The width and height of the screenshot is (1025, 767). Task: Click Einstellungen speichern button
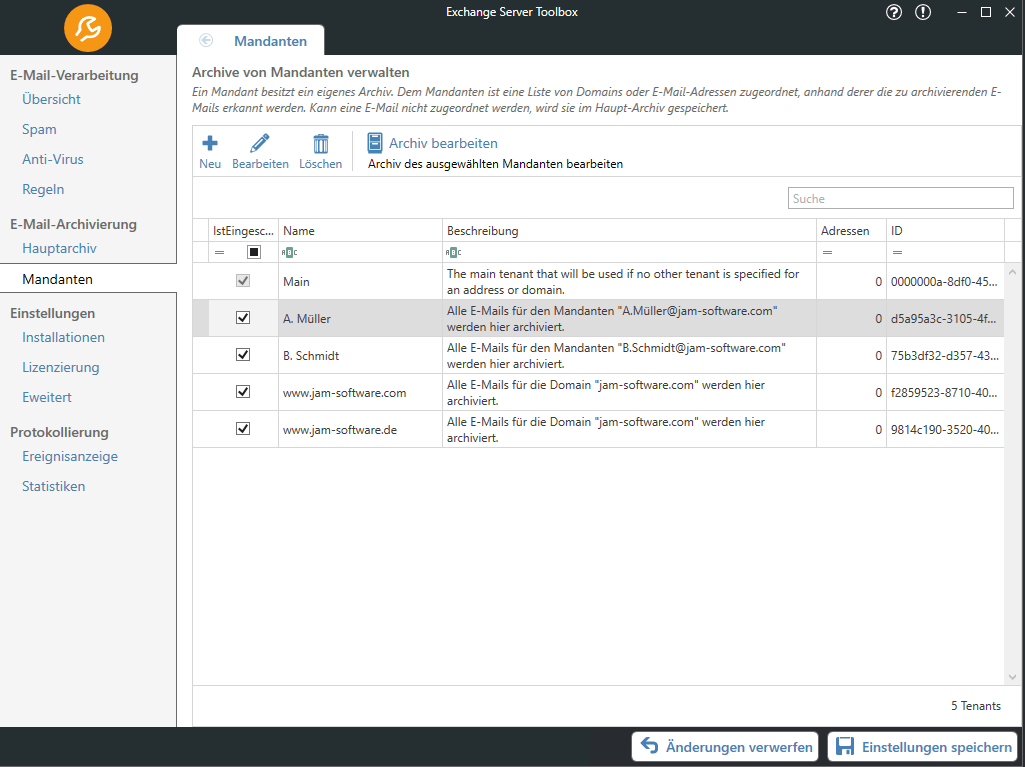pyautogui.click(x=924, y=747)
